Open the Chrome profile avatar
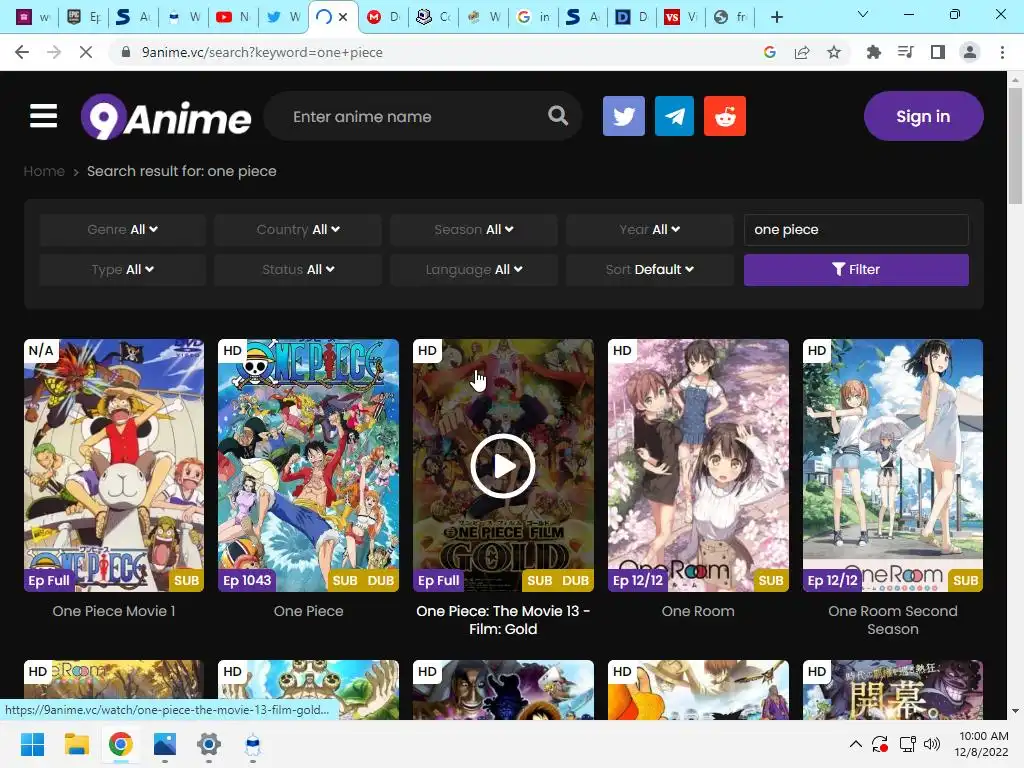Screen dimensions: 1024x768 tap(970, 52)
